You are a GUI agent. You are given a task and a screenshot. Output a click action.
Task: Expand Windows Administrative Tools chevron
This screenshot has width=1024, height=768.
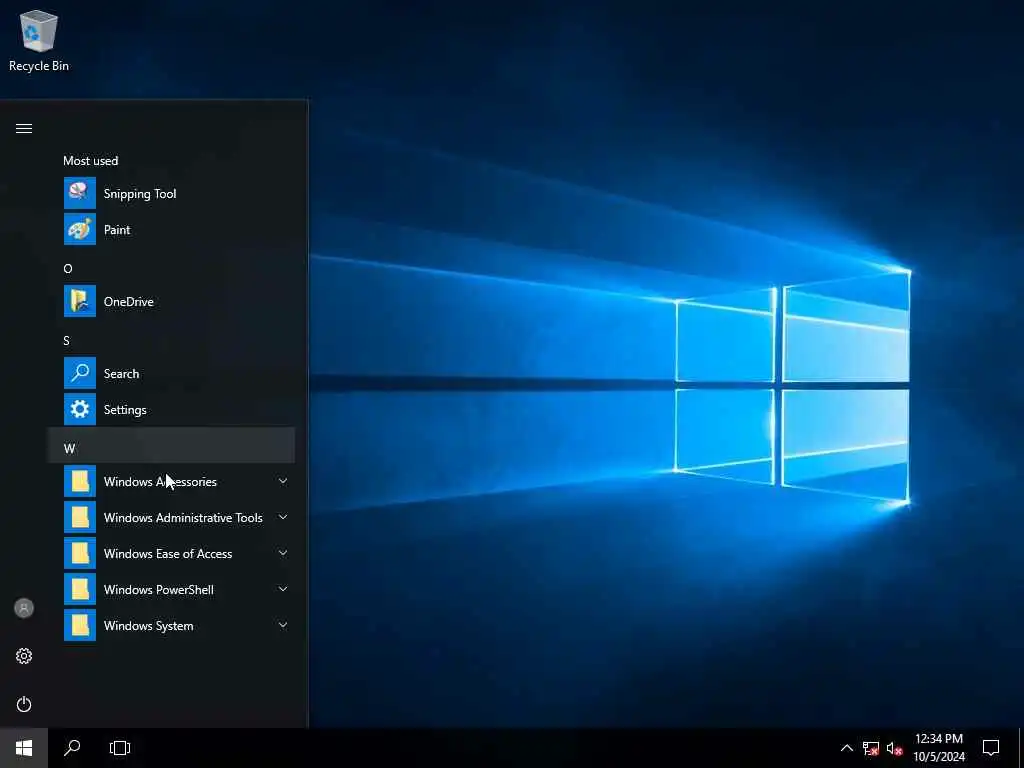(x=283, y=517)
